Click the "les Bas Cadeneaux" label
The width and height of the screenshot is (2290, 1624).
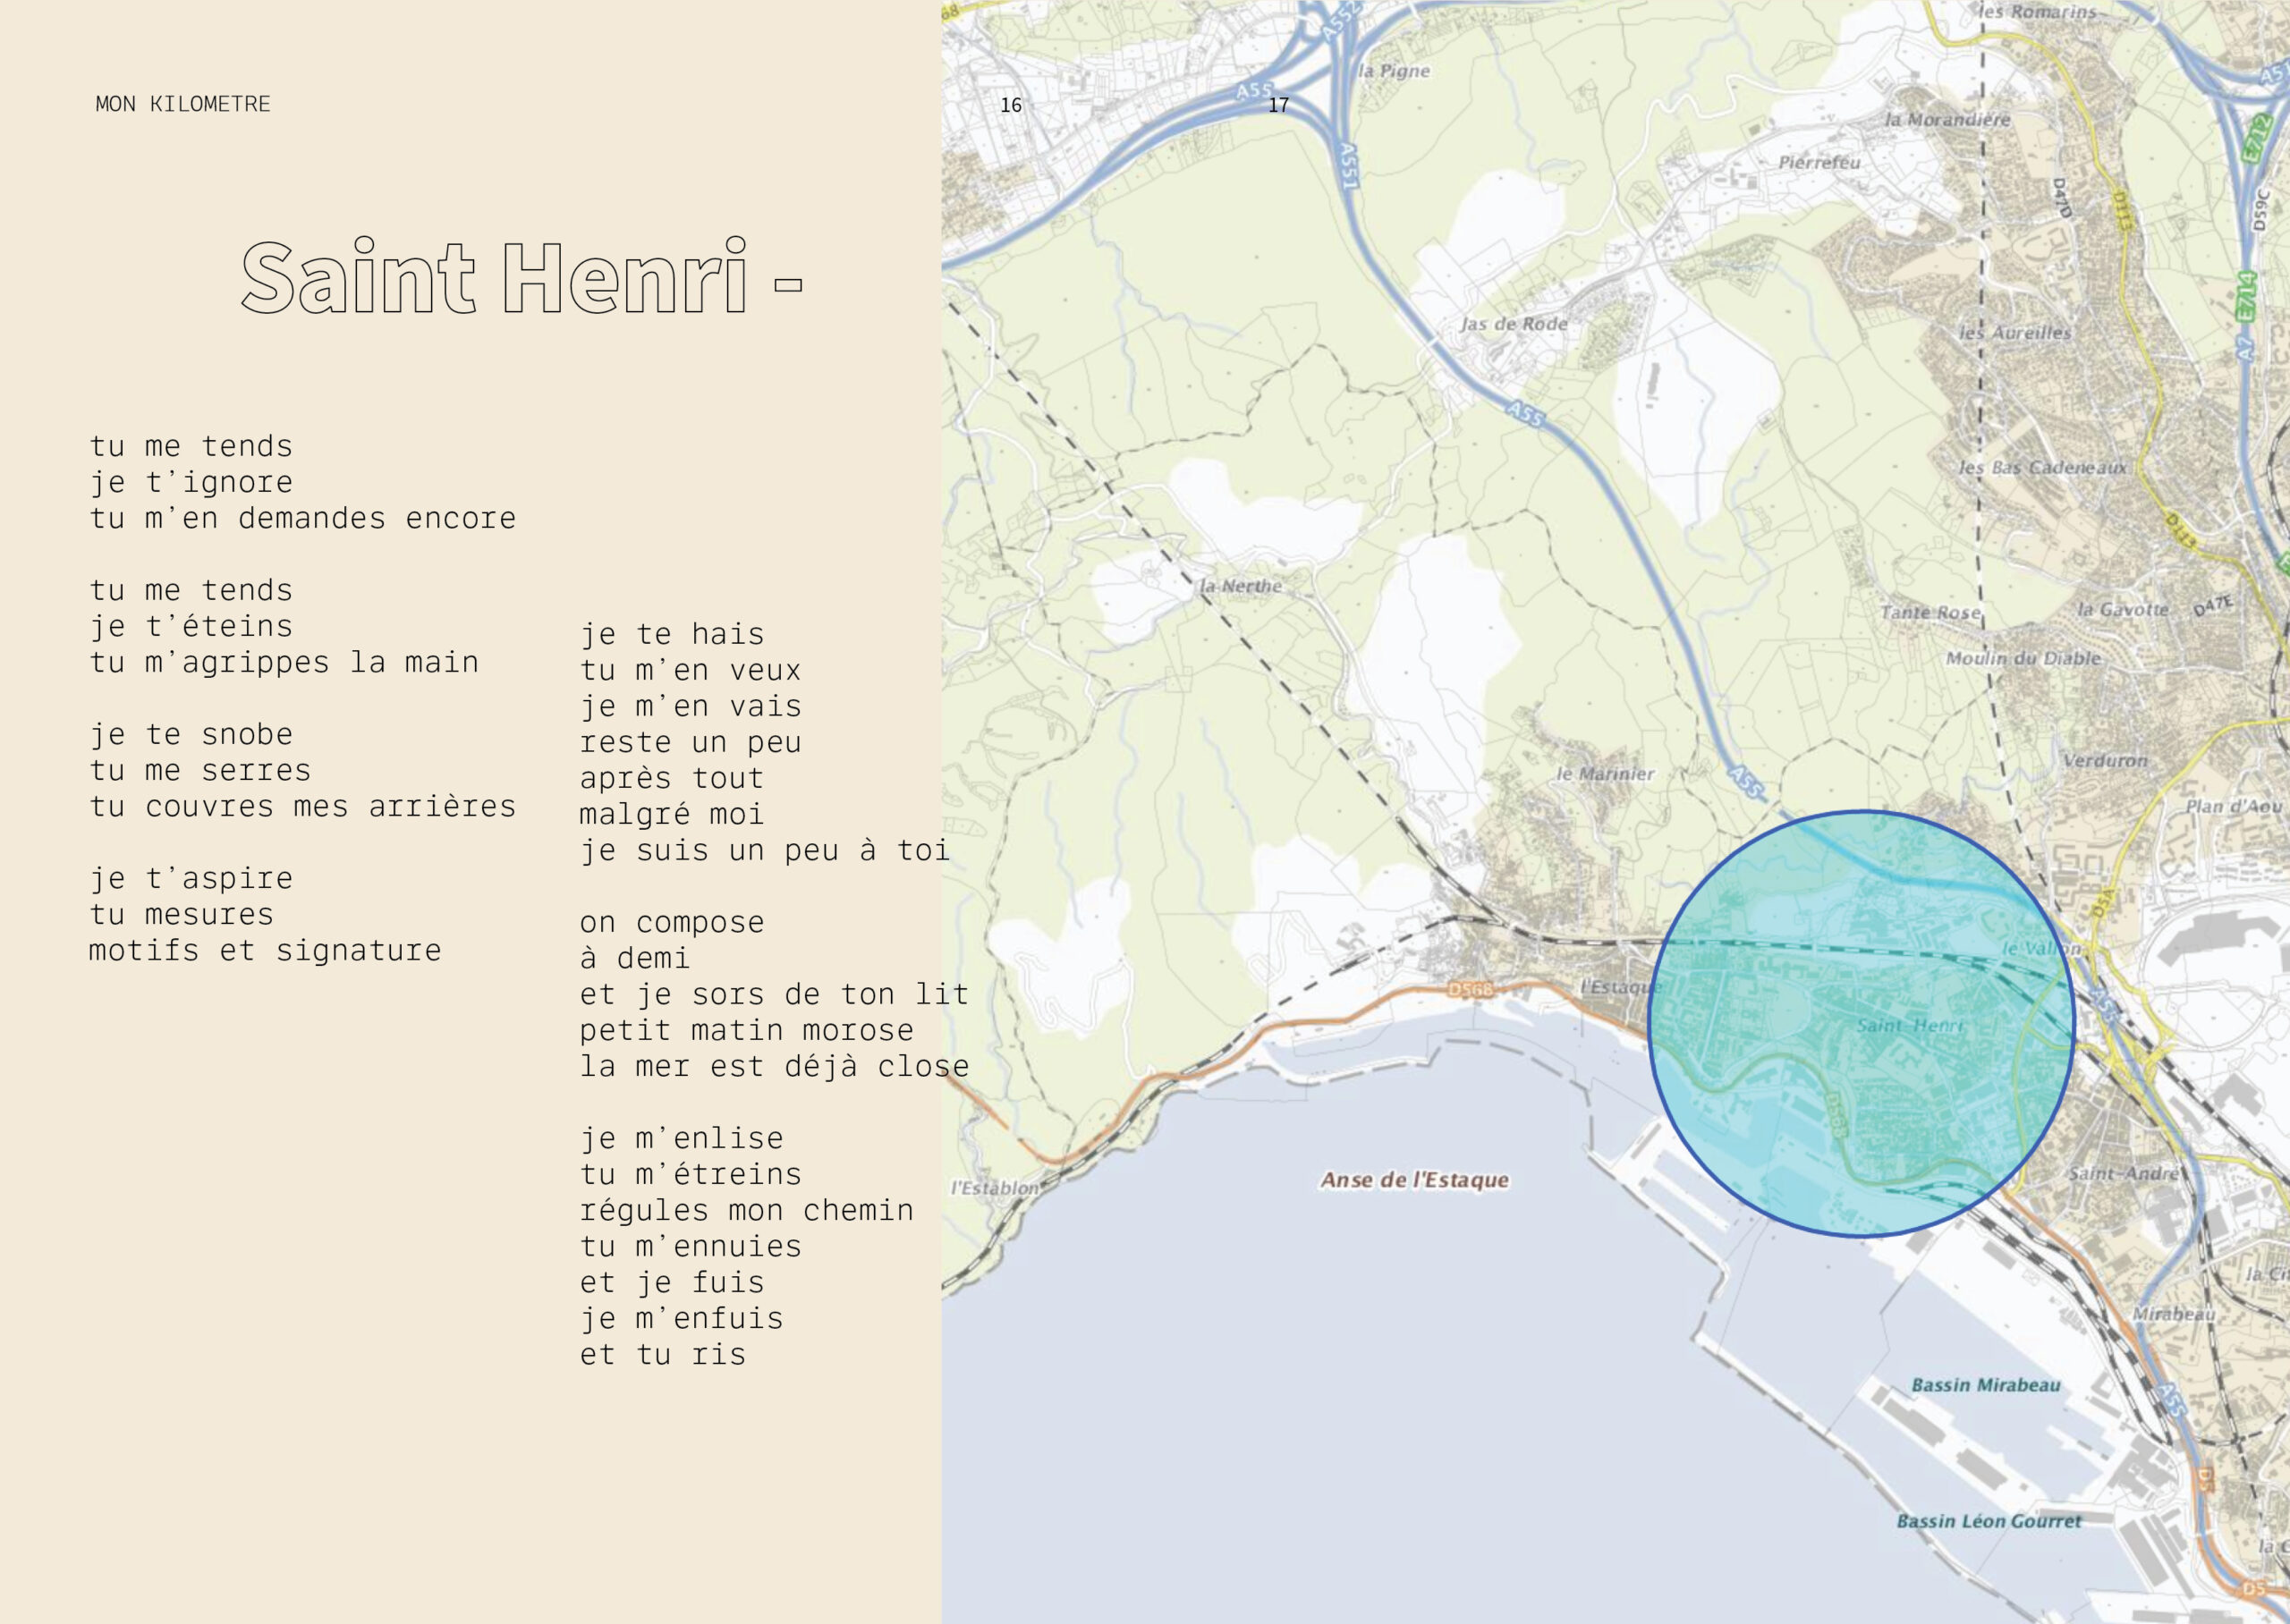point(2042,467)
